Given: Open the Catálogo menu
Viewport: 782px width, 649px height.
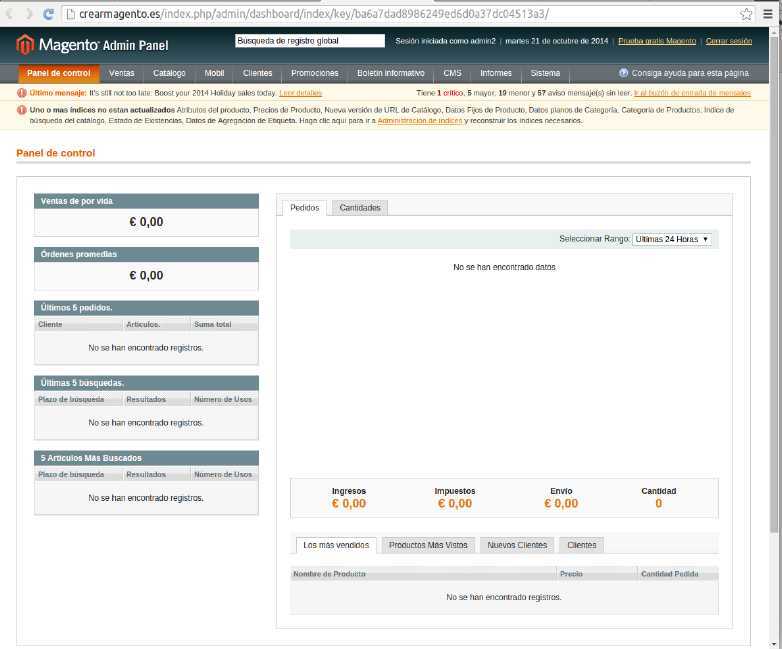Looking at the screenshot, I should (x=169, y=73).
